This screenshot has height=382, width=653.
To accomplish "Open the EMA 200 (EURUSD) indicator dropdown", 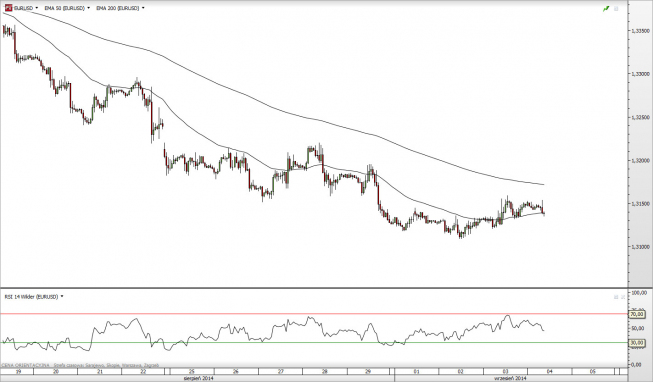I will coord(143,8).
